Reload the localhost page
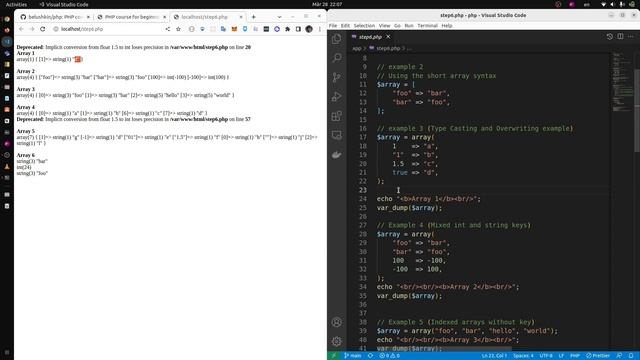Image resolution: width=640 pixels, height=360 pixels. (x=42, y=29)
